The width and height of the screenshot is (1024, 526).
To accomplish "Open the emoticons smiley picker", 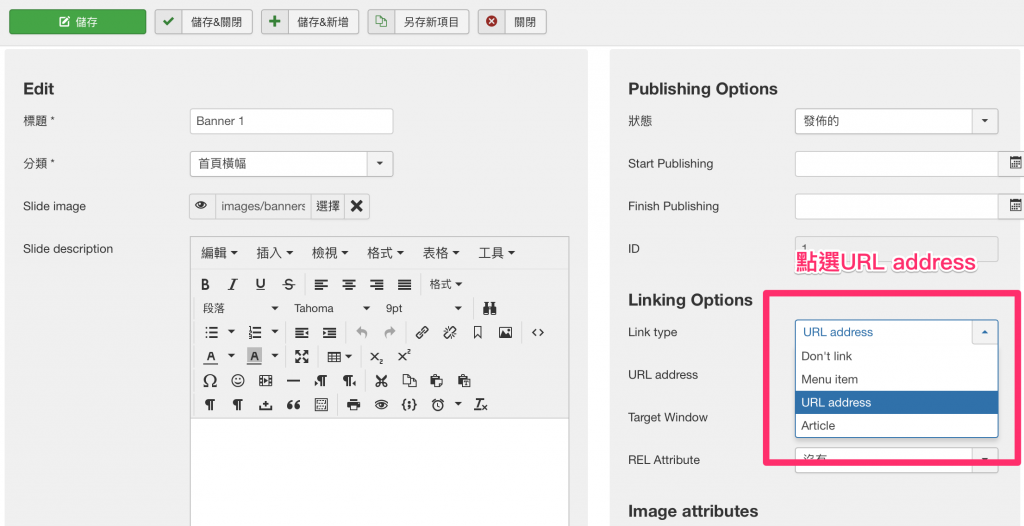I will click(x=238, y=381).
